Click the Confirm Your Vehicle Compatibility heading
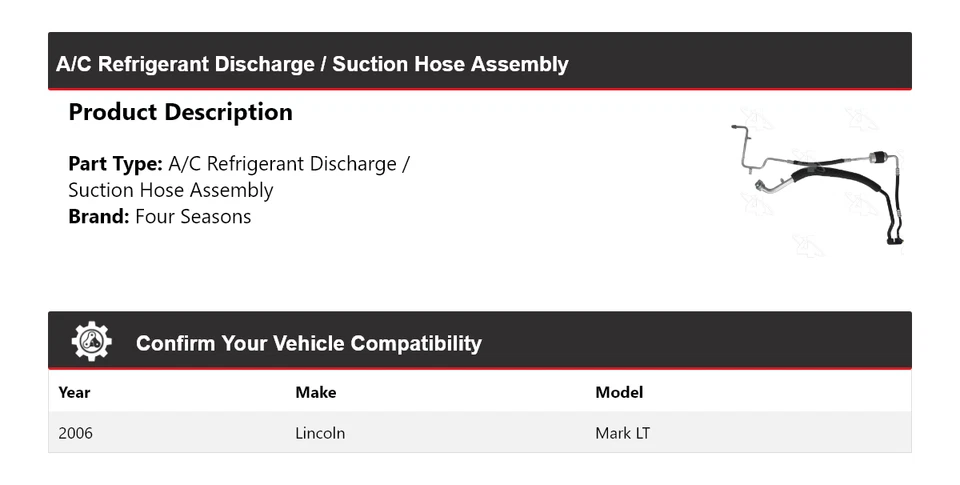Image resolution: width=960 pixels, height=485 pixels. click(308, 343)
